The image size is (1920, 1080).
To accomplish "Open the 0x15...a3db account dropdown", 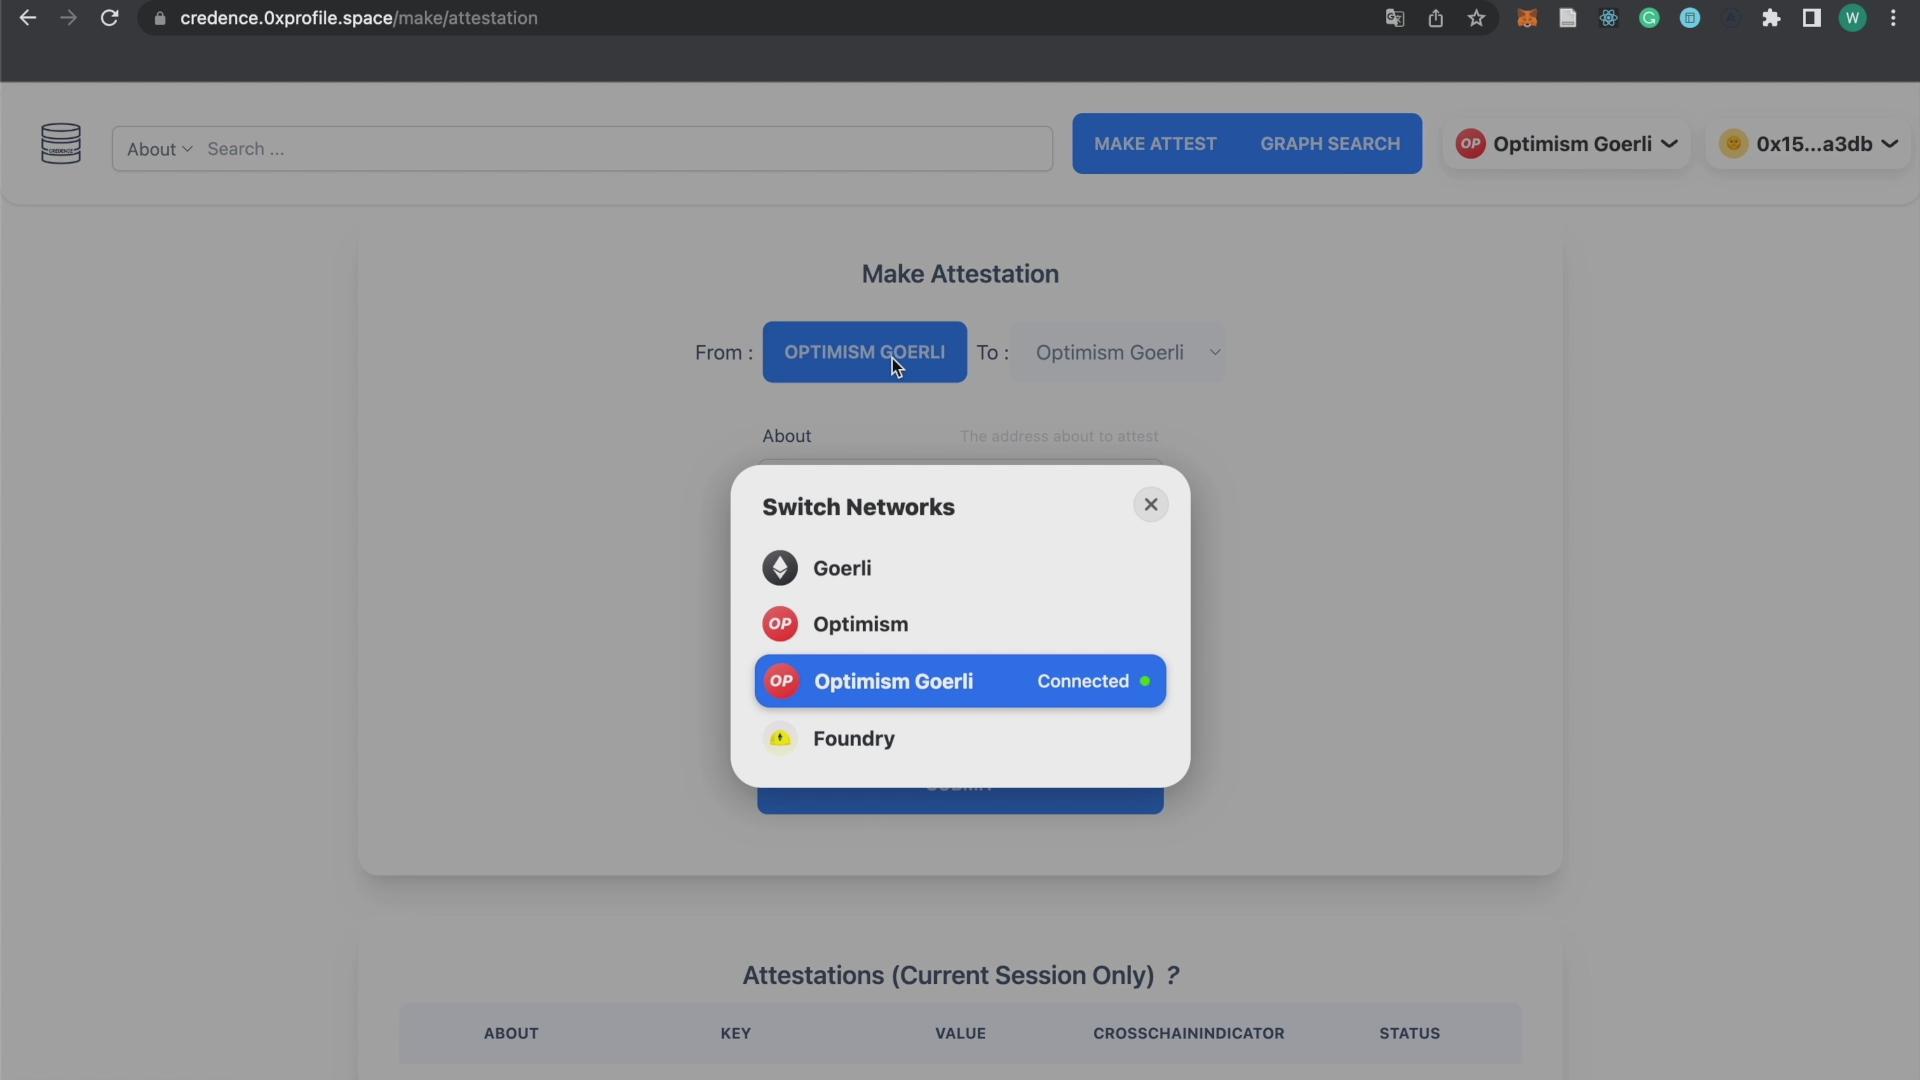I will (1809, 144).
